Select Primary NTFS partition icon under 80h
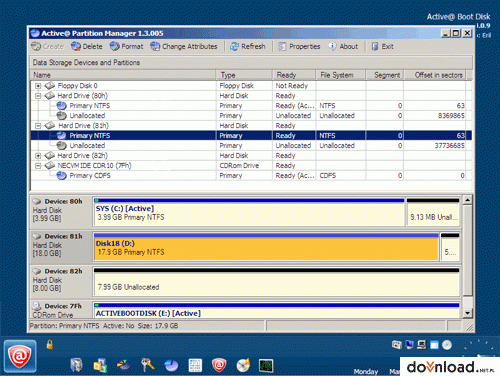Viewport: 500px width, 376px height. (61, 106)
